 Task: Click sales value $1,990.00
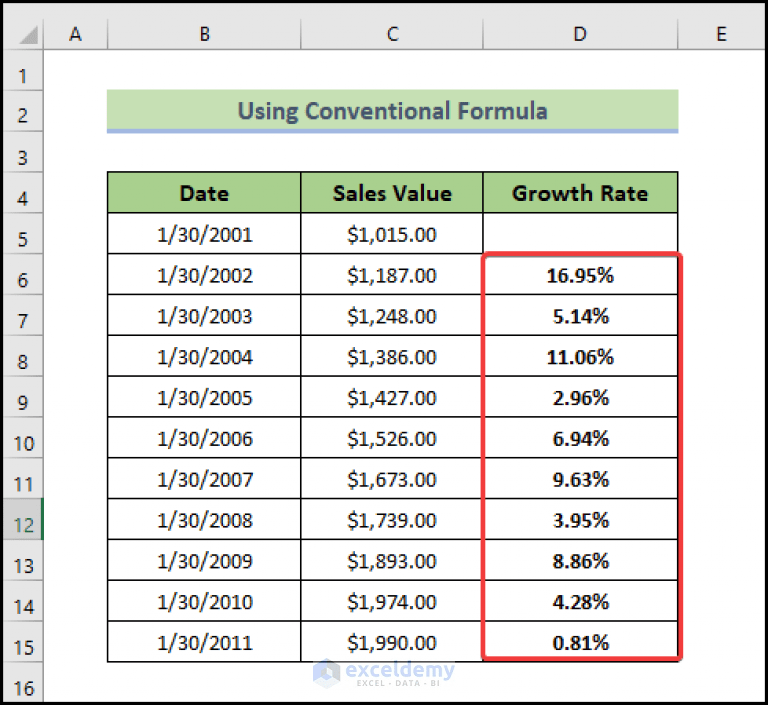tap(392, 642)
